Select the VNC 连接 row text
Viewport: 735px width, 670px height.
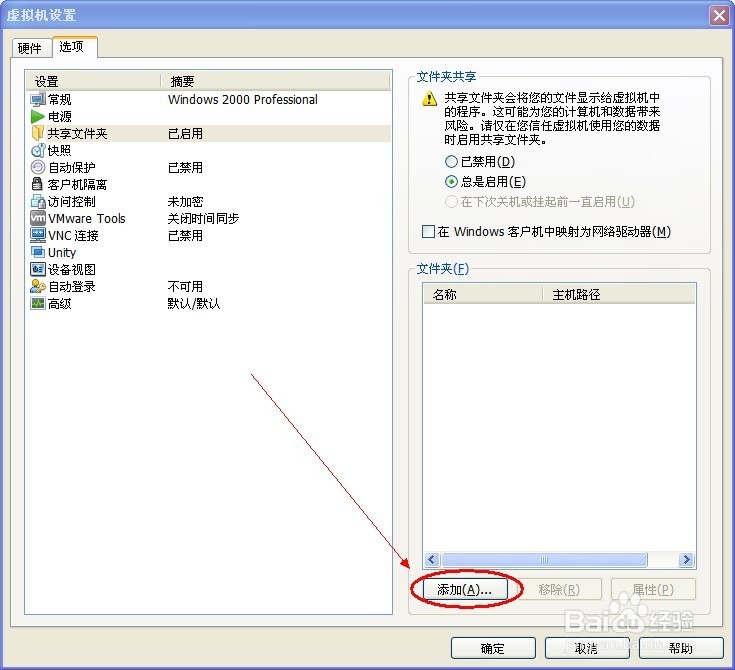tap(73, 235)
